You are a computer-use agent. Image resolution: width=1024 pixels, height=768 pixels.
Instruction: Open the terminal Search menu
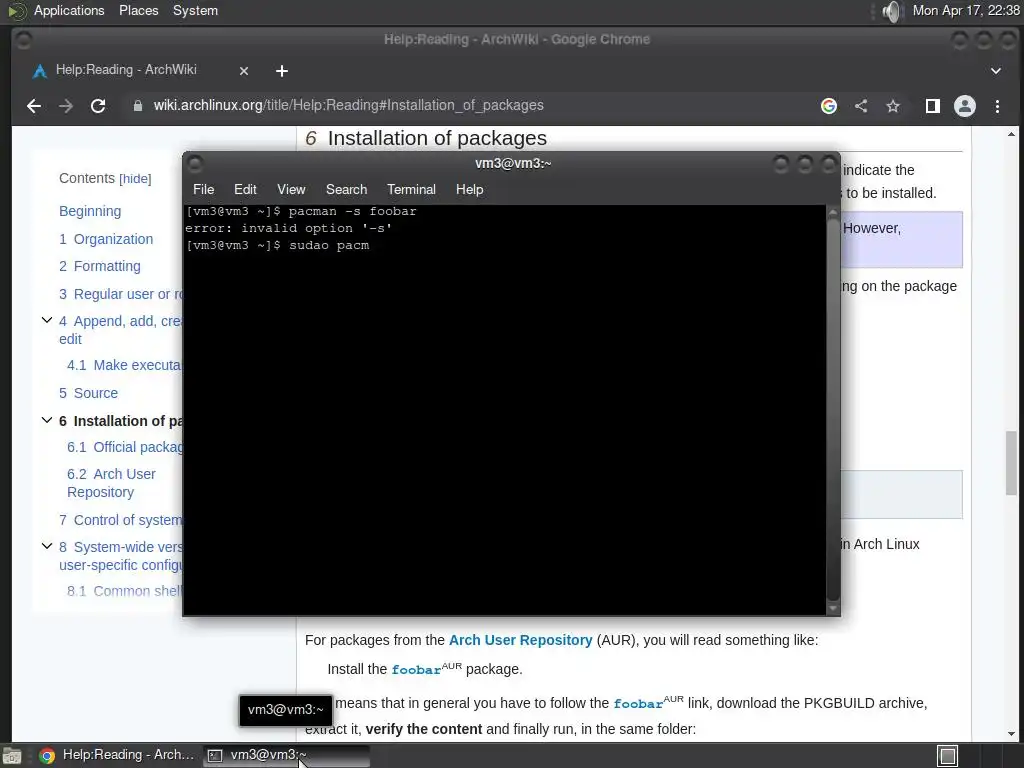tap(346, 189)
